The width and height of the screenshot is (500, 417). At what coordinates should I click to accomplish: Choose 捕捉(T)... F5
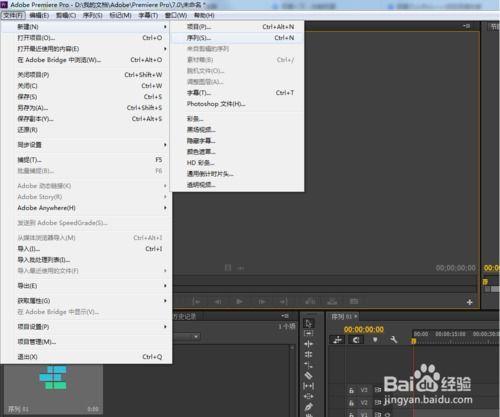86,160
